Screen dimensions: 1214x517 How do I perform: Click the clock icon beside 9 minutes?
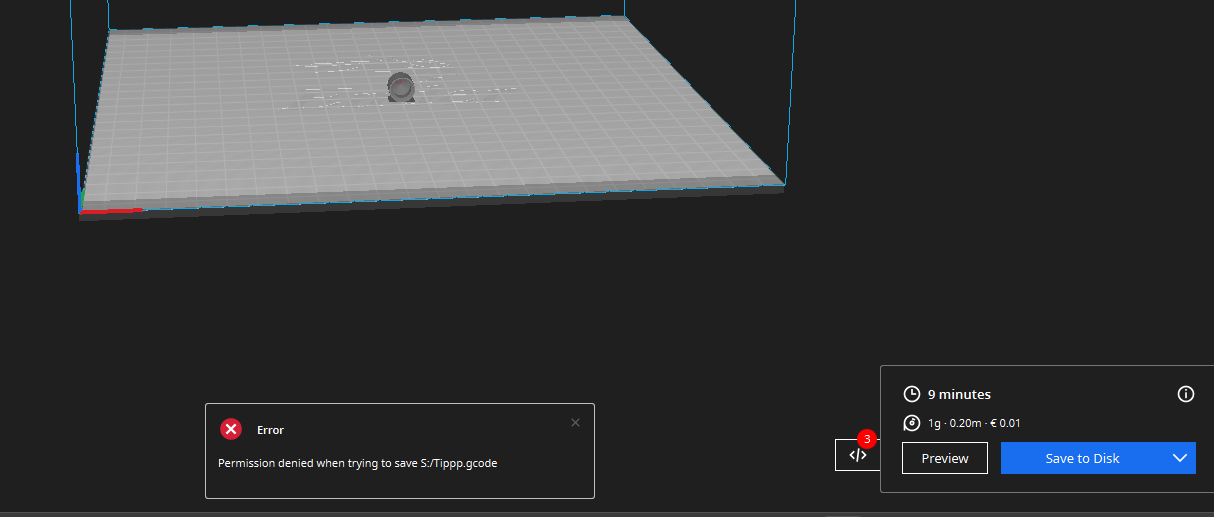pyautogui.click(x=911, y=394)
